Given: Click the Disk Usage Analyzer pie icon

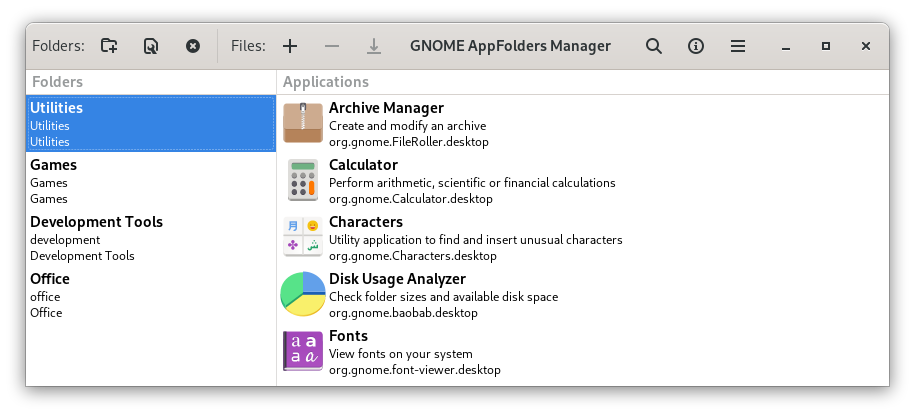Looking at the screenshot, I should point(303,294).
